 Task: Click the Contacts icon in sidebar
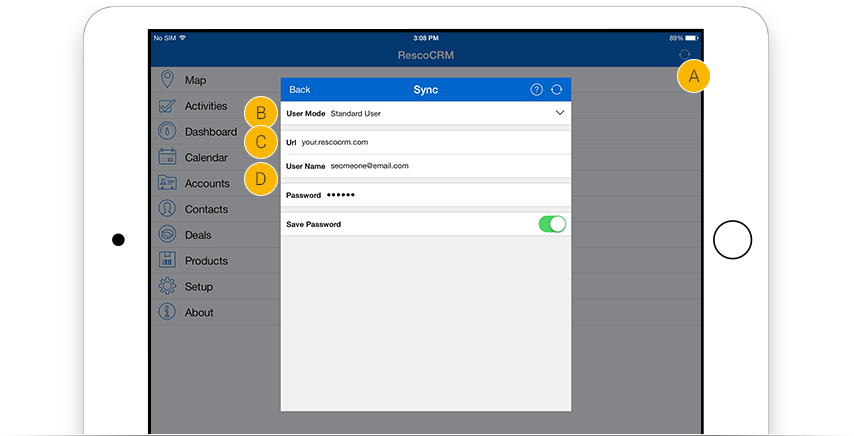167,209
